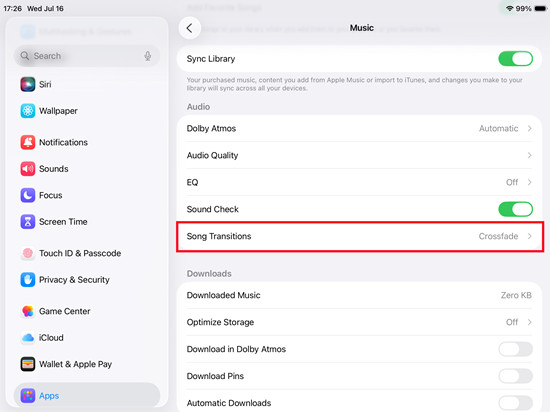
Task: Tap the back arrow button
Action: (190, 28)
